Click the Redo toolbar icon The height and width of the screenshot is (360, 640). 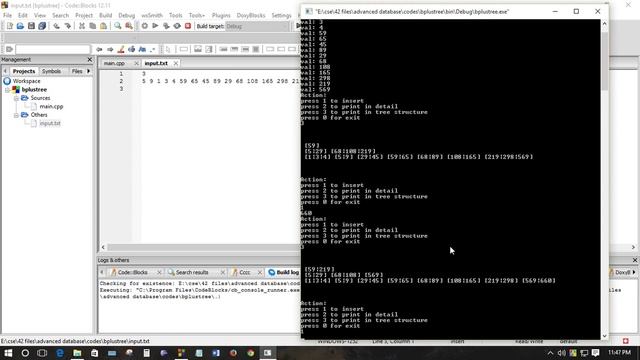67,26
